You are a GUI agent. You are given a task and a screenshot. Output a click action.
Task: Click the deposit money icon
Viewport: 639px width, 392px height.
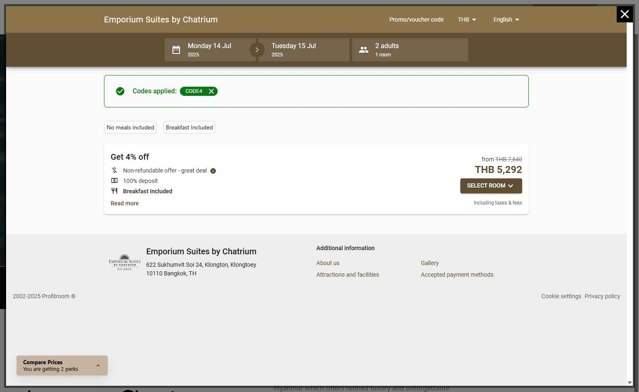(115, 181)
